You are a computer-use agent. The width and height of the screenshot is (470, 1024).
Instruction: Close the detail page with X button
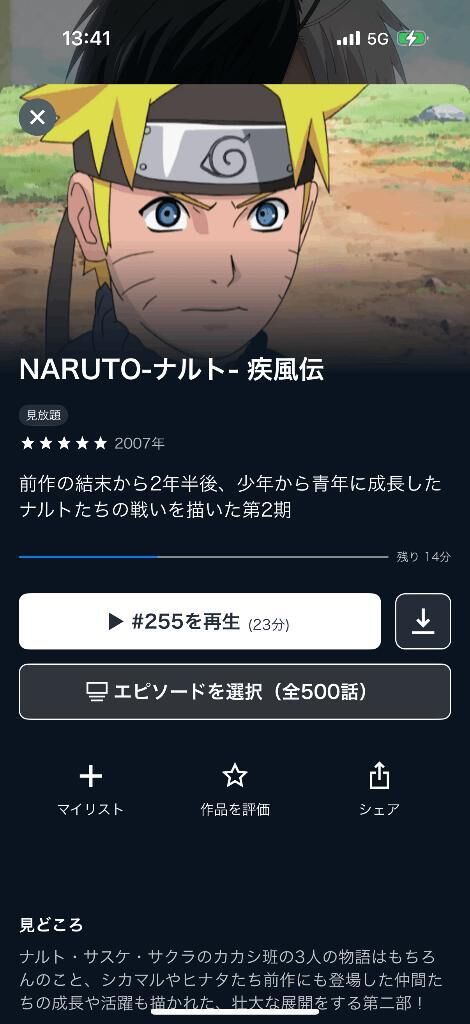tap(37, 118)
